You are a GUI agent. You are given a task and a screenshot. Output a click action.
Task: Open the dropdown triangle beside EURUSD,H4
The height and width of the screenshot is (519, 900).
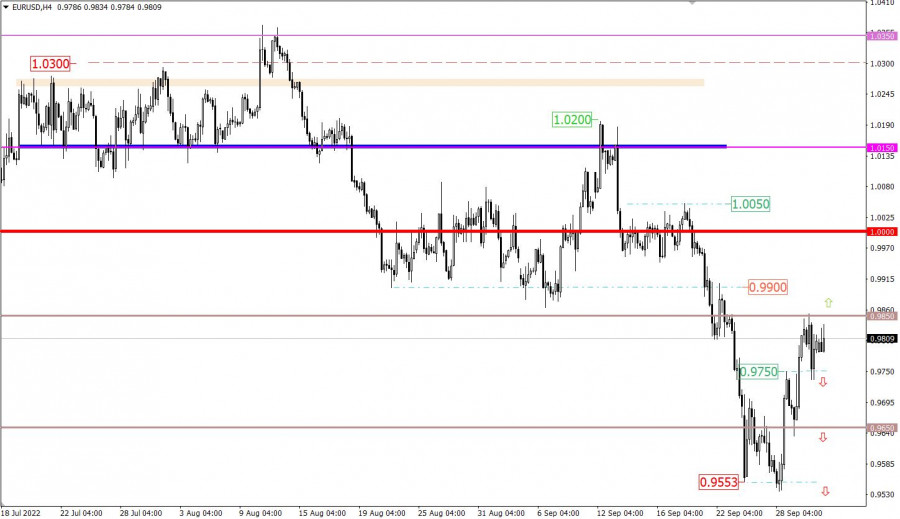(x=6, y=7)
